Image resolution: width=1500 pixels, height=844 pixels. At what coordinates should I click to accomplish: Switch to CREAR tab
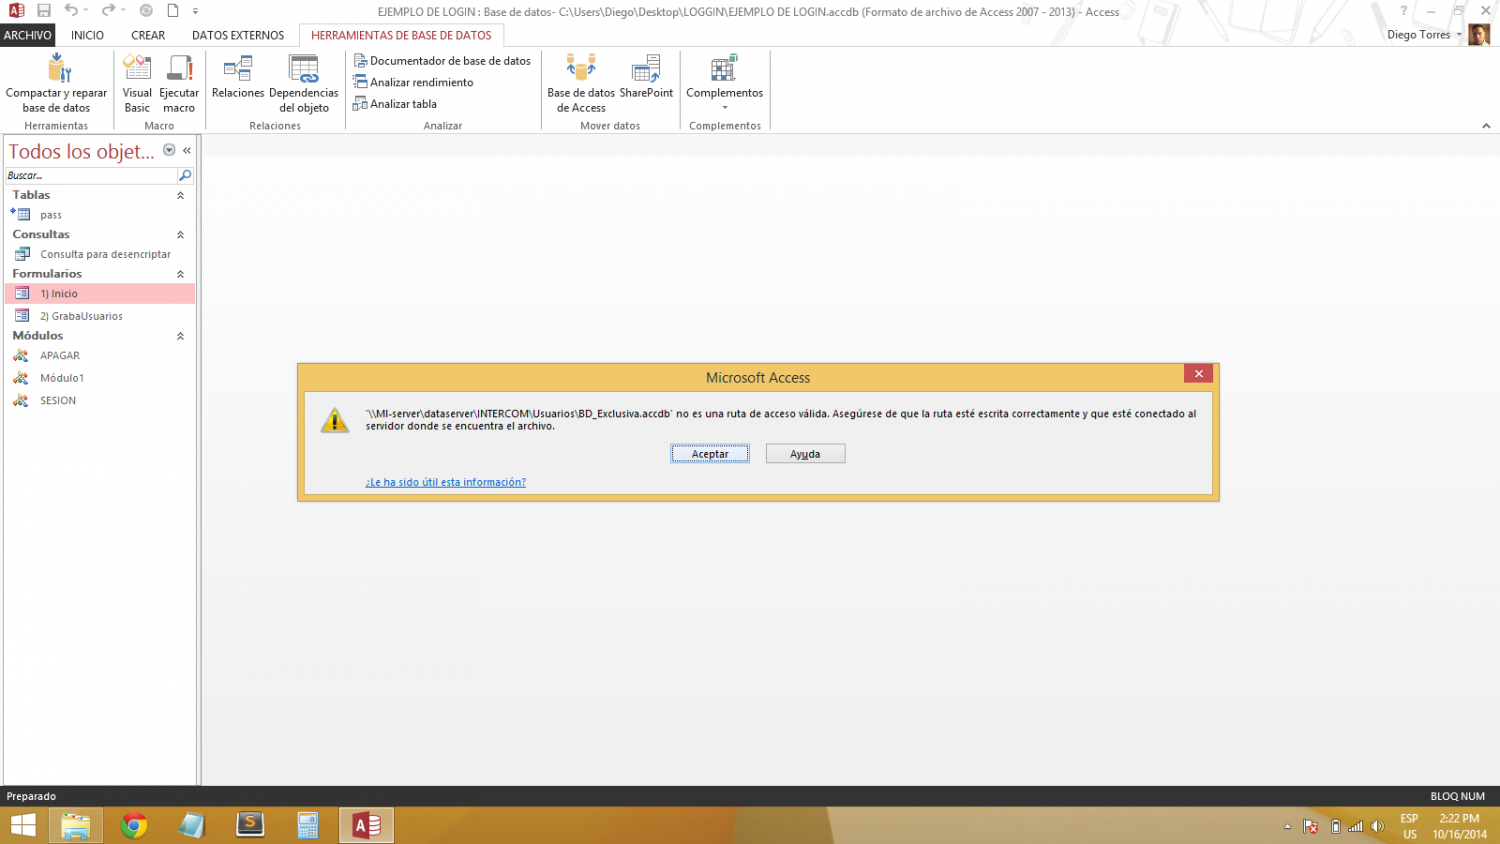[x=148, y=35]
